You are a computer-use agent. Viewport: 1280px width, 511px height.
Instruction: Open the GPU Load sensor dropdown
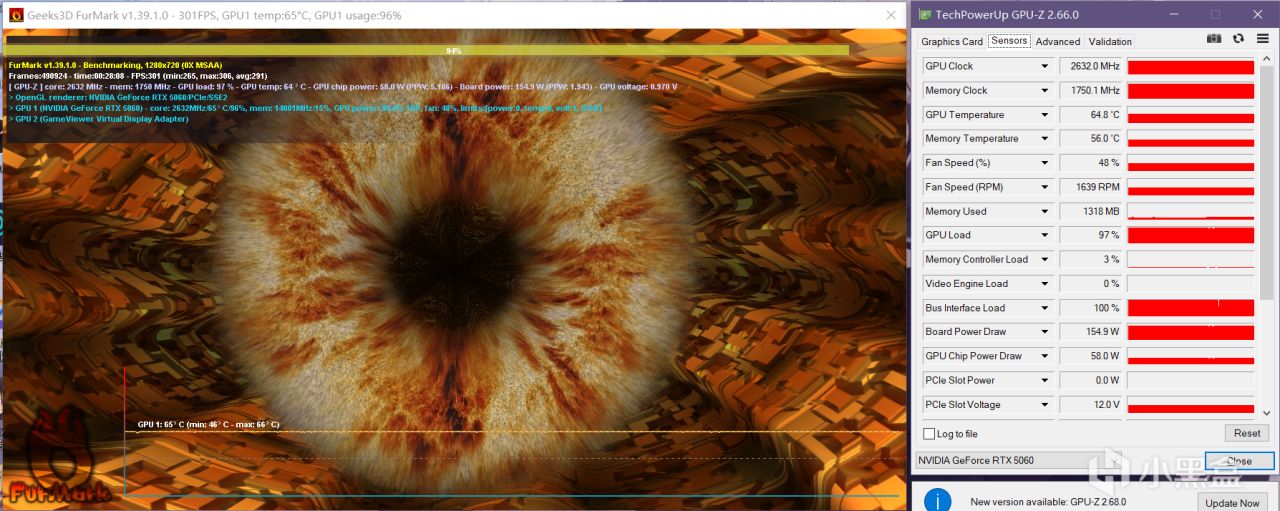pyautogui.click(x=1045, y=235)
